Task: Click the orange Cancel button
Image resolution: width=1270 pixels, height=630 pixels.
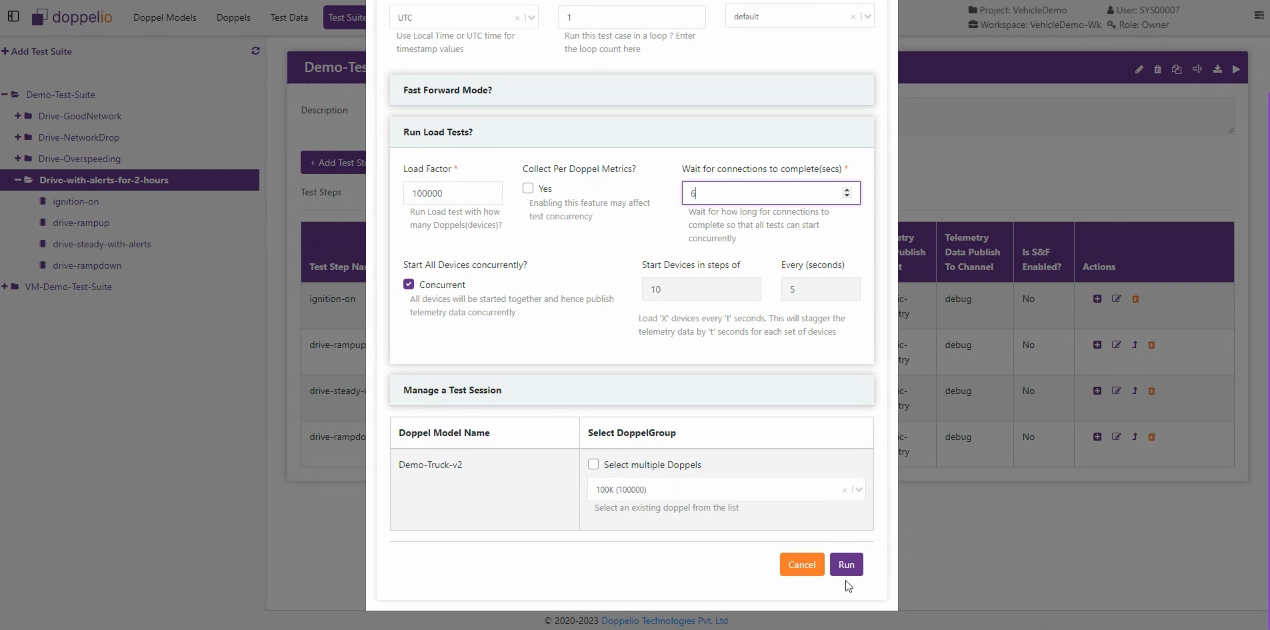Action: [x=802, y=565]
